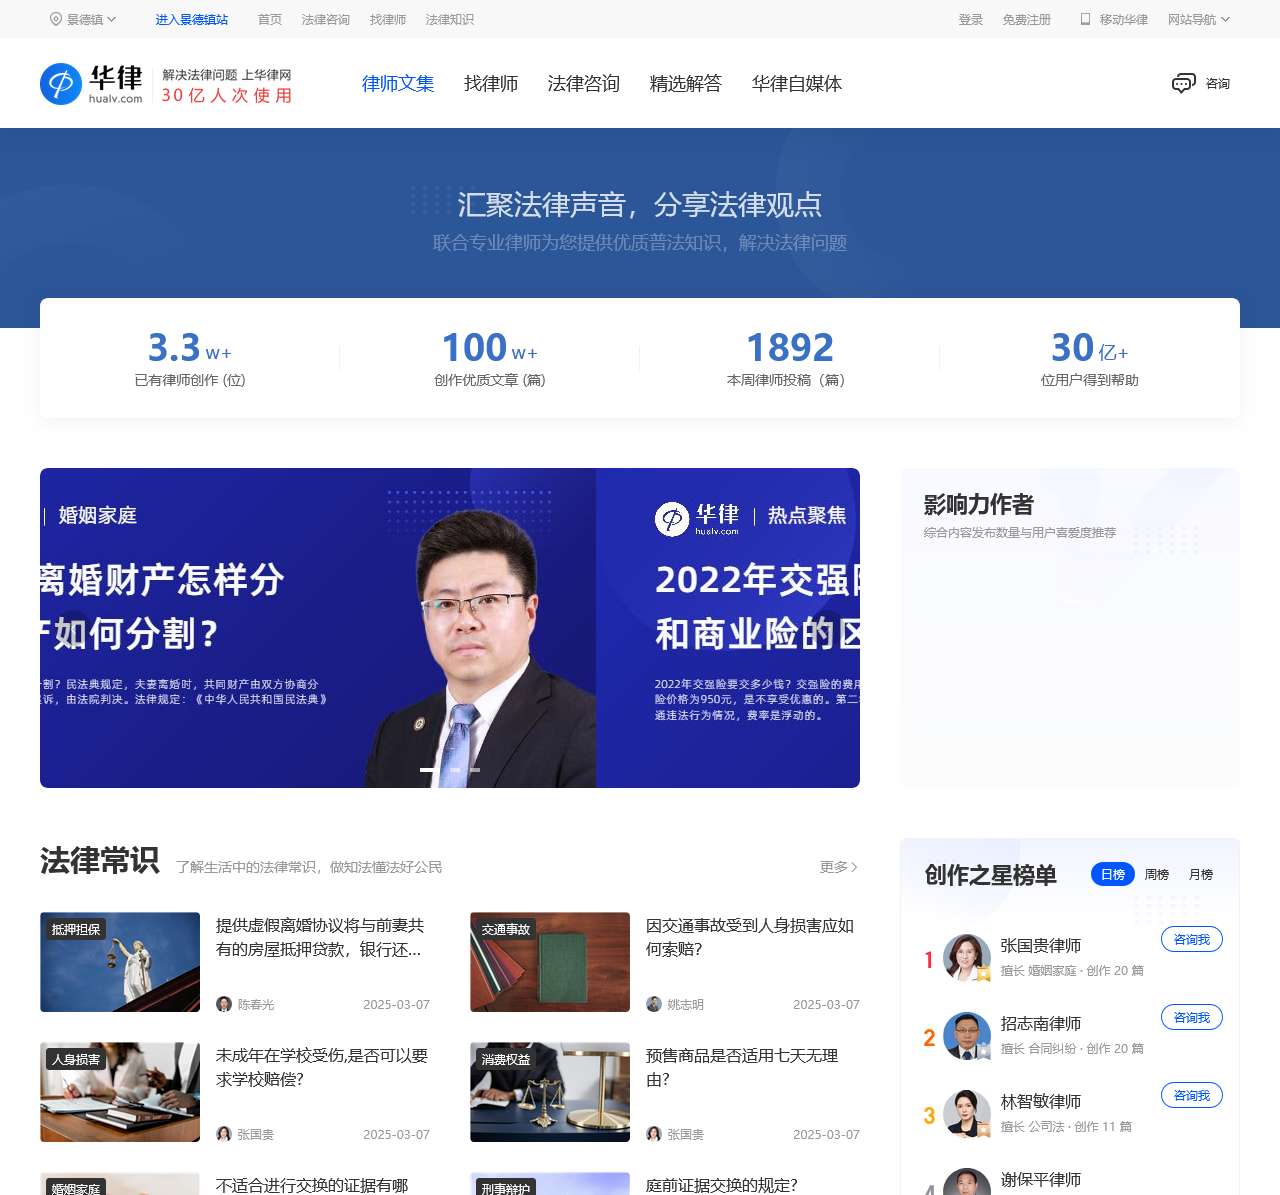Open the 景德镇 city selector dropdown
This screenshot has height=1195, width=1280.
point(88,18)
